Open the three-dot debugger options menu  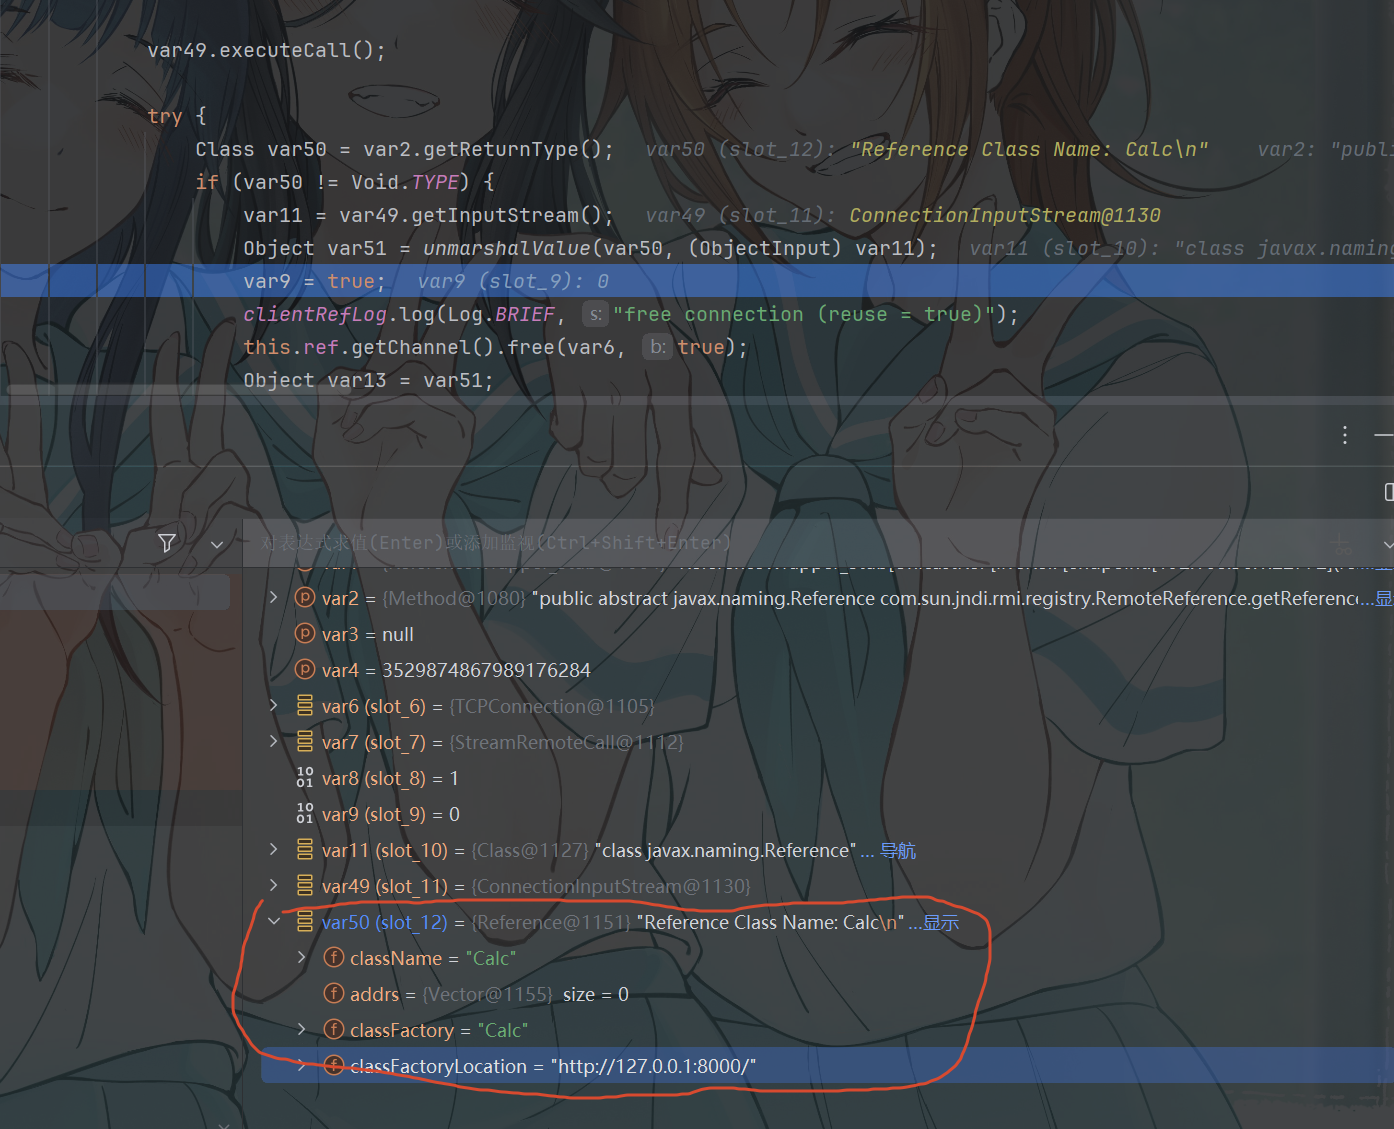[x=1345, y=435]
